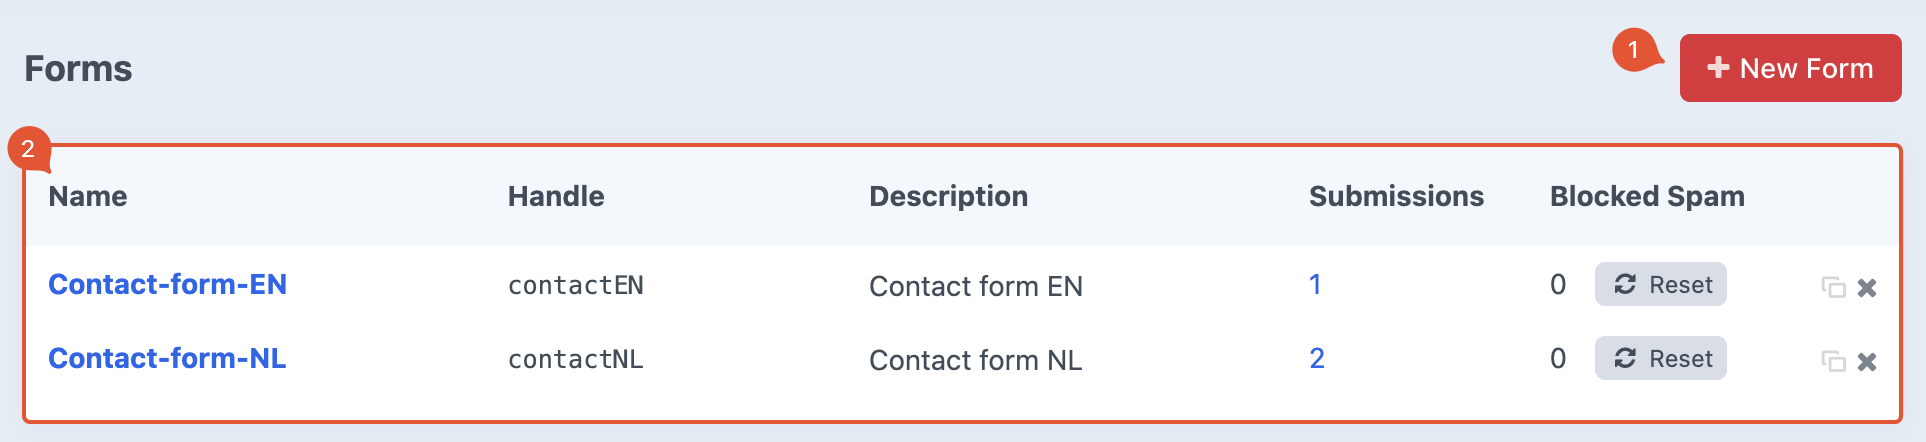Click the Blocked Spam column header
Viewport: 1926px width, 442px height.
1647,197
